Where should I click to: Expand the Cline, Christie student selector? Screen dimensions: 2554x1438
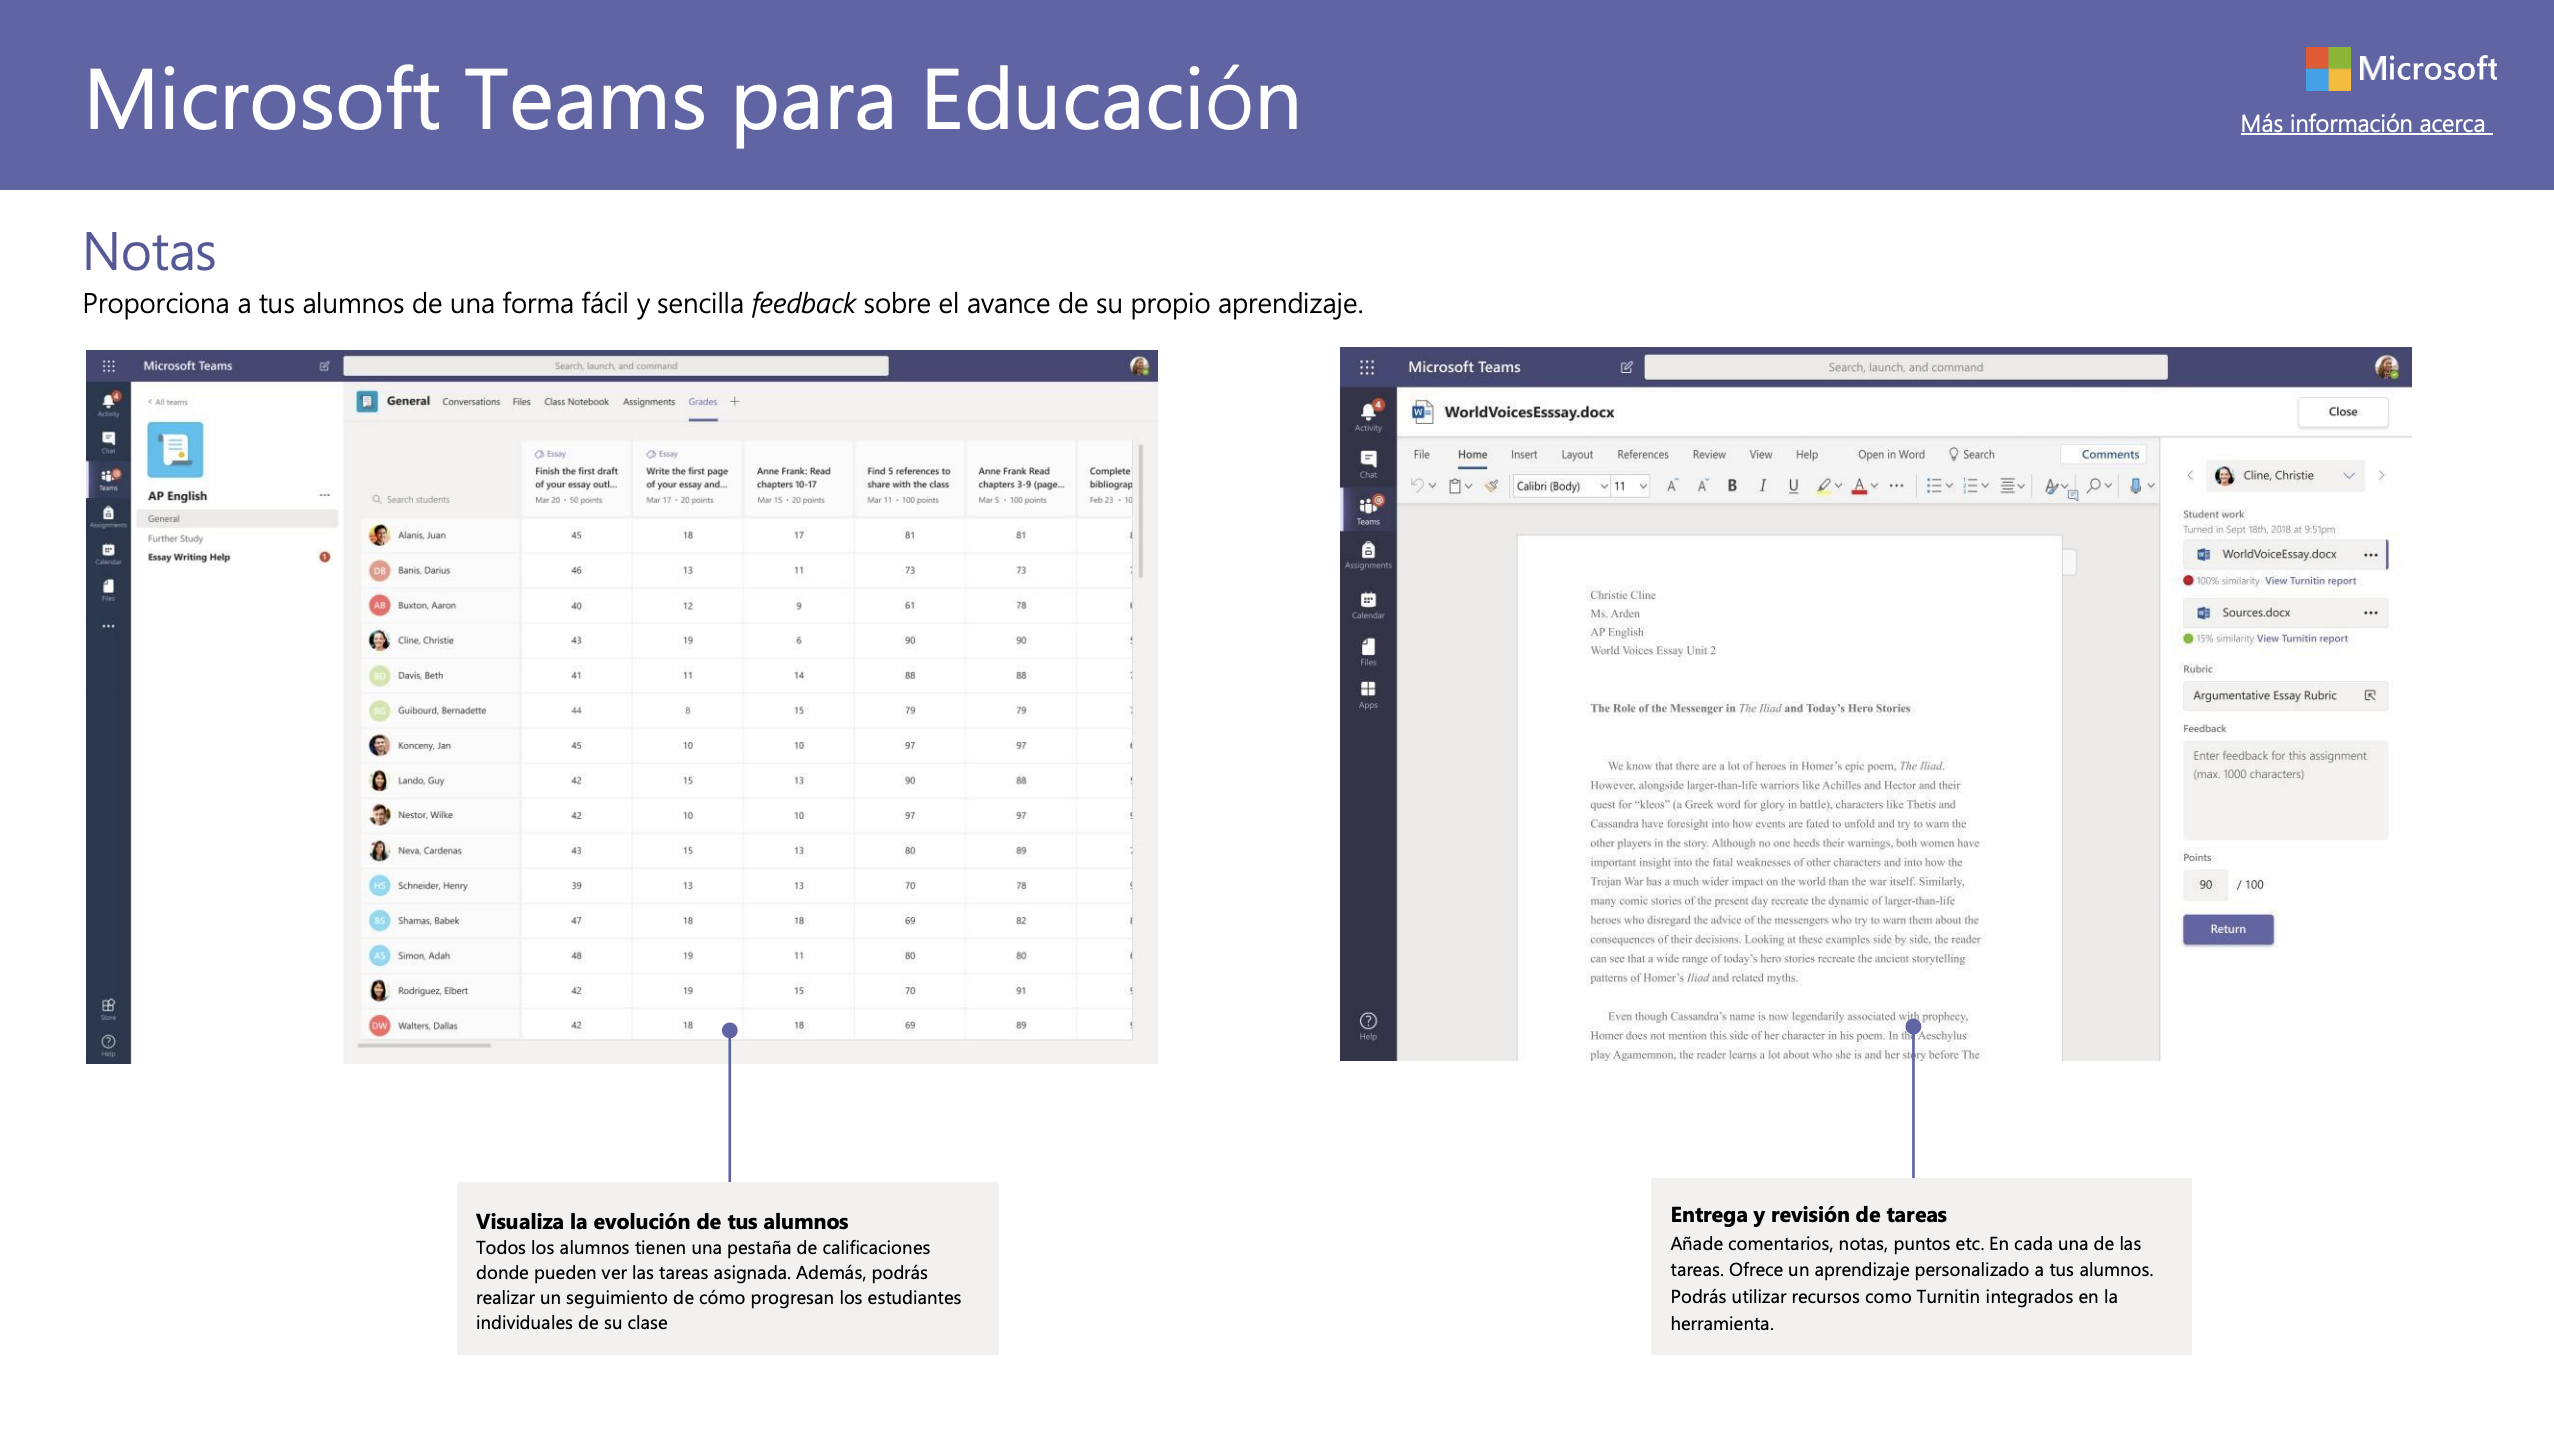[x=2348, y=476]
